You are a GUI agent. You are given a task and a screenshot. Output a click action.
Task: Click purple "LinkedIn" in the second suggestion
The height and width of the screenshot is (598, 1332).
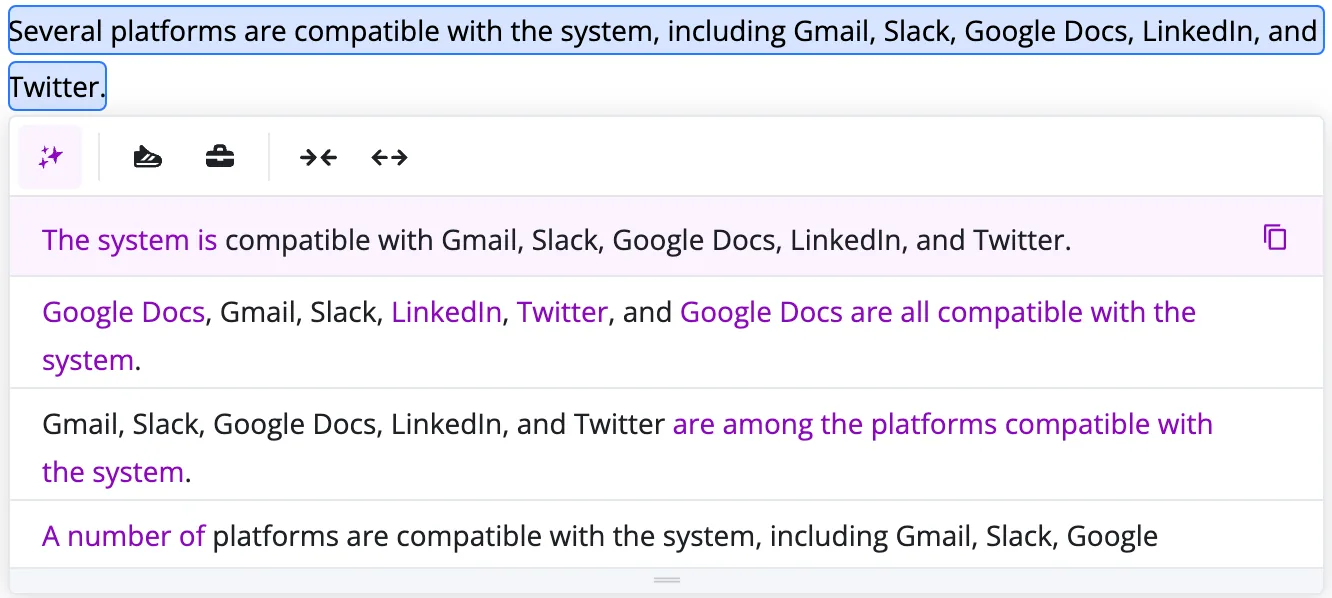point(447,312)
